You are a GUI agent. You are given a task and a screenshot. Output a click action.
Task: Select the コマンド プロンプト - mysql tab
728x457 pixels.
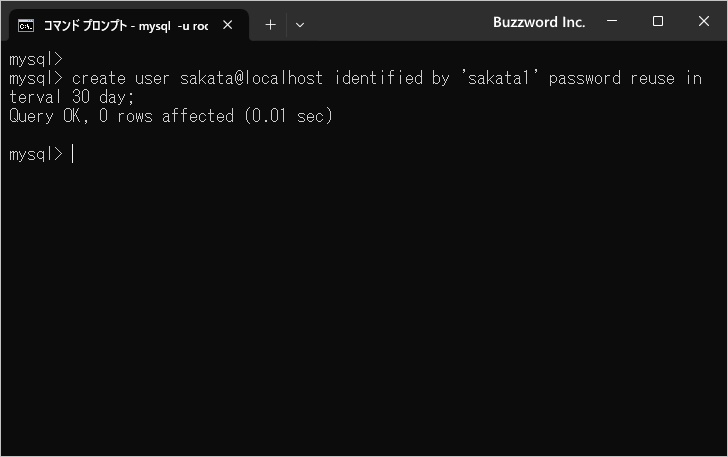coord(125,25)
